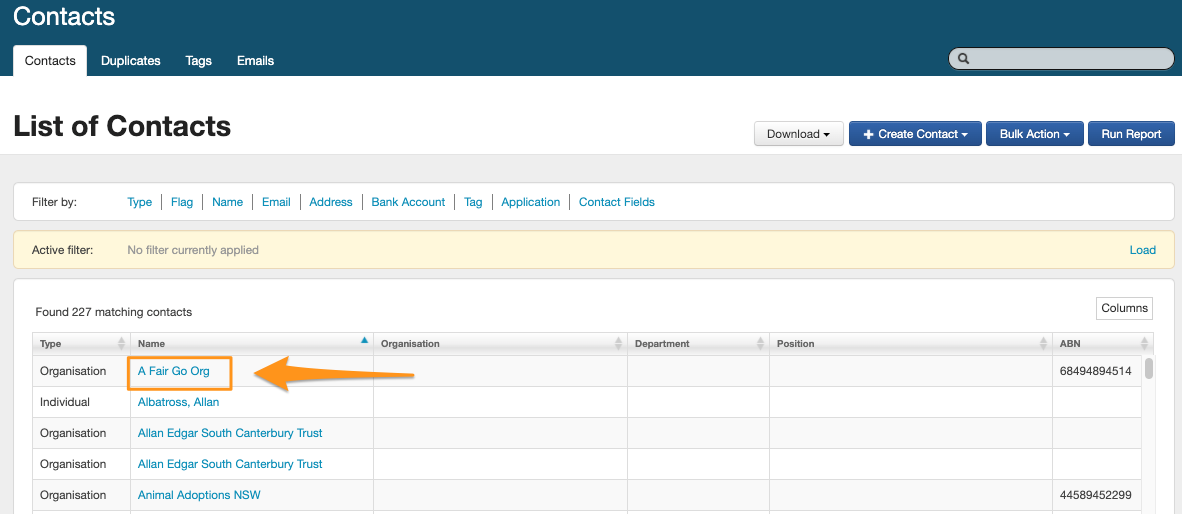Click the search magnifier icon
The image size is (1182, 514).
[964, 59]
